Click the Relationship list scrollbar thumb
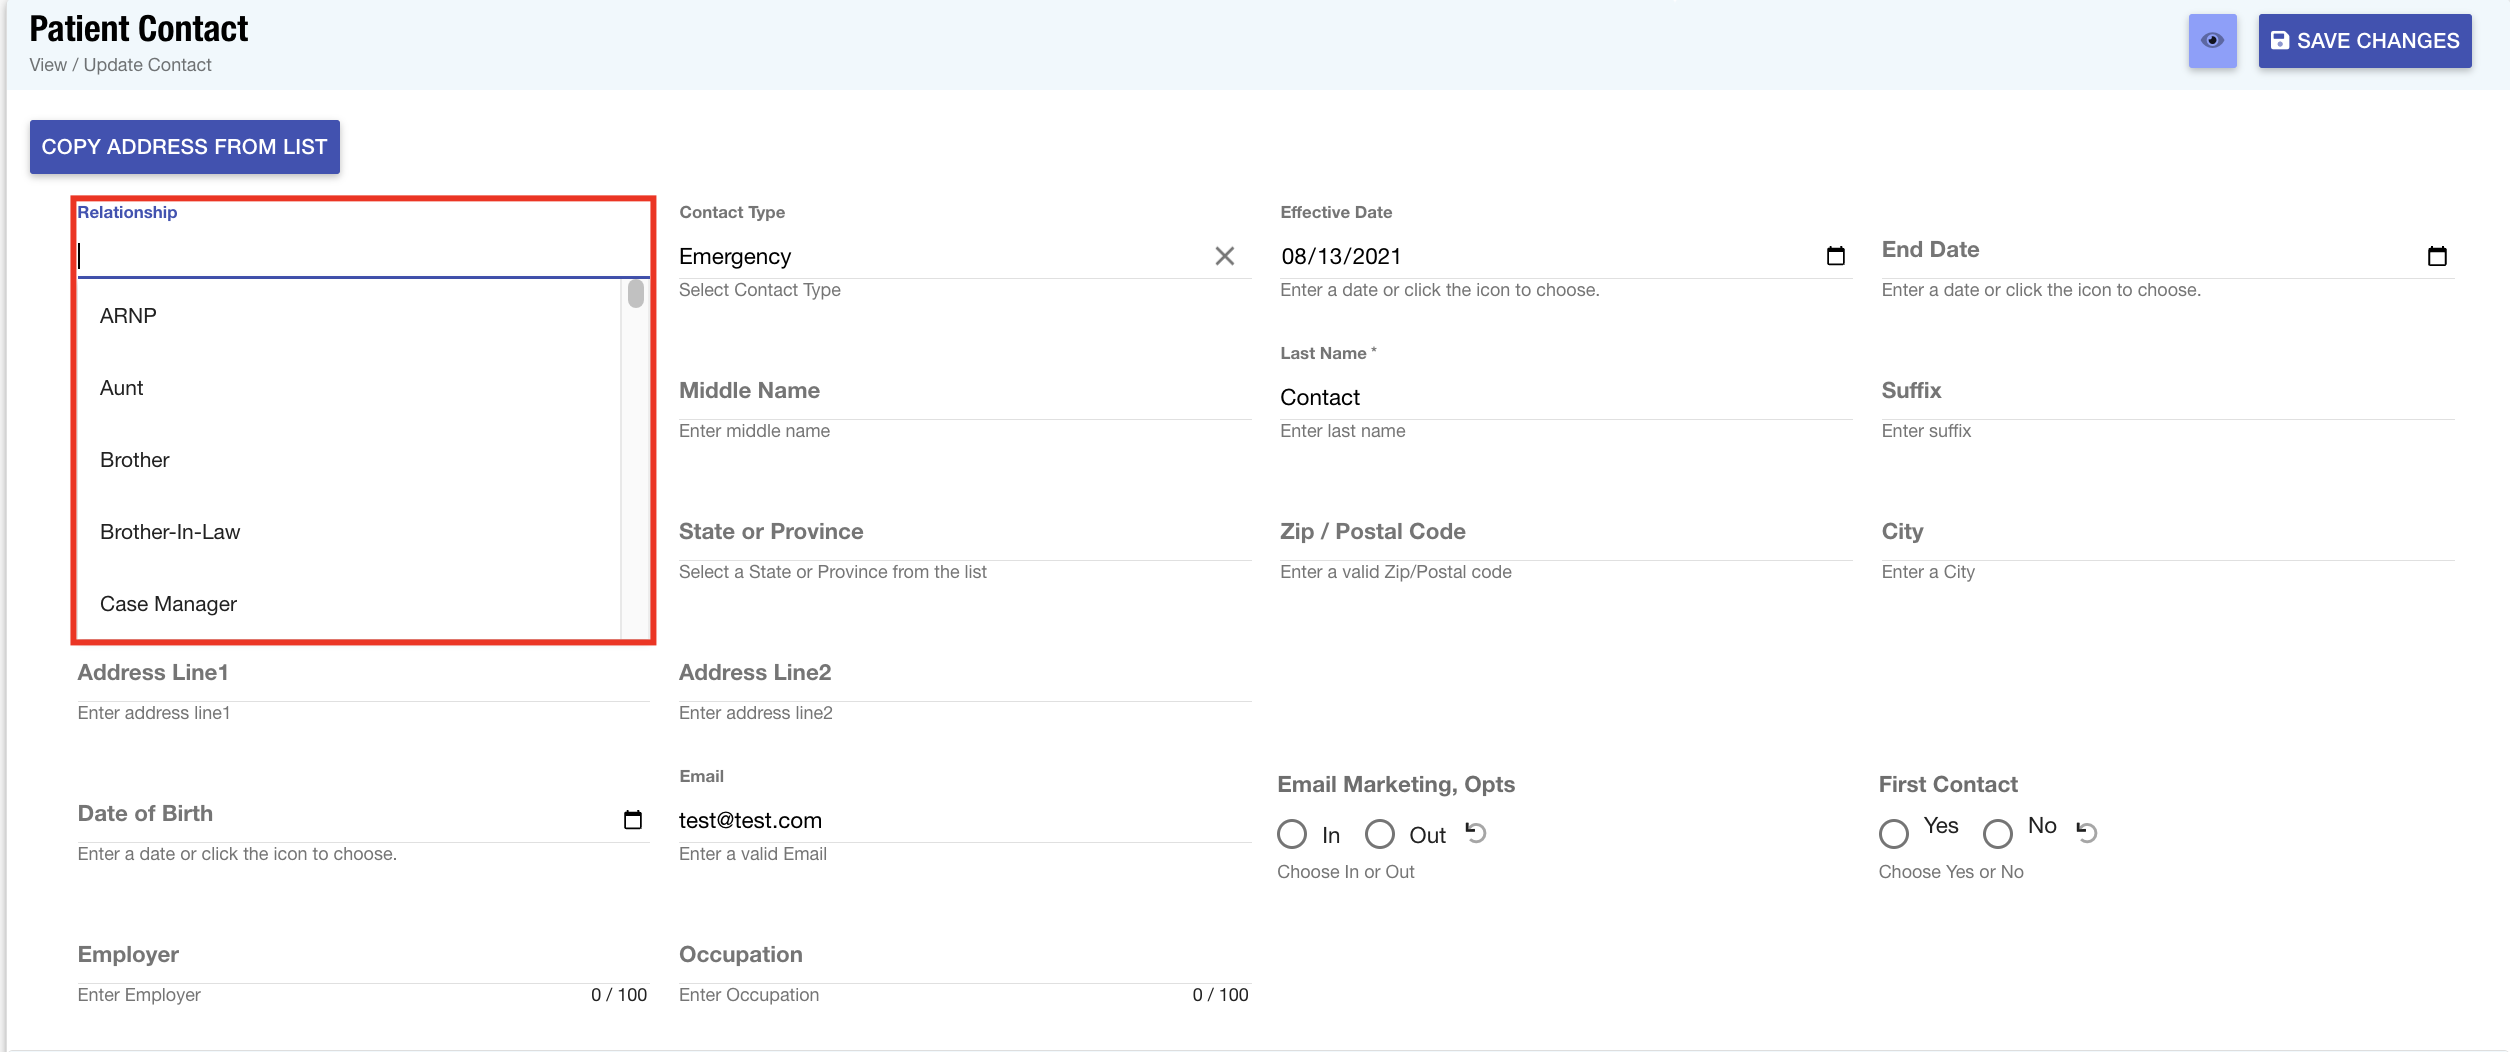 [x=635, y=294]
